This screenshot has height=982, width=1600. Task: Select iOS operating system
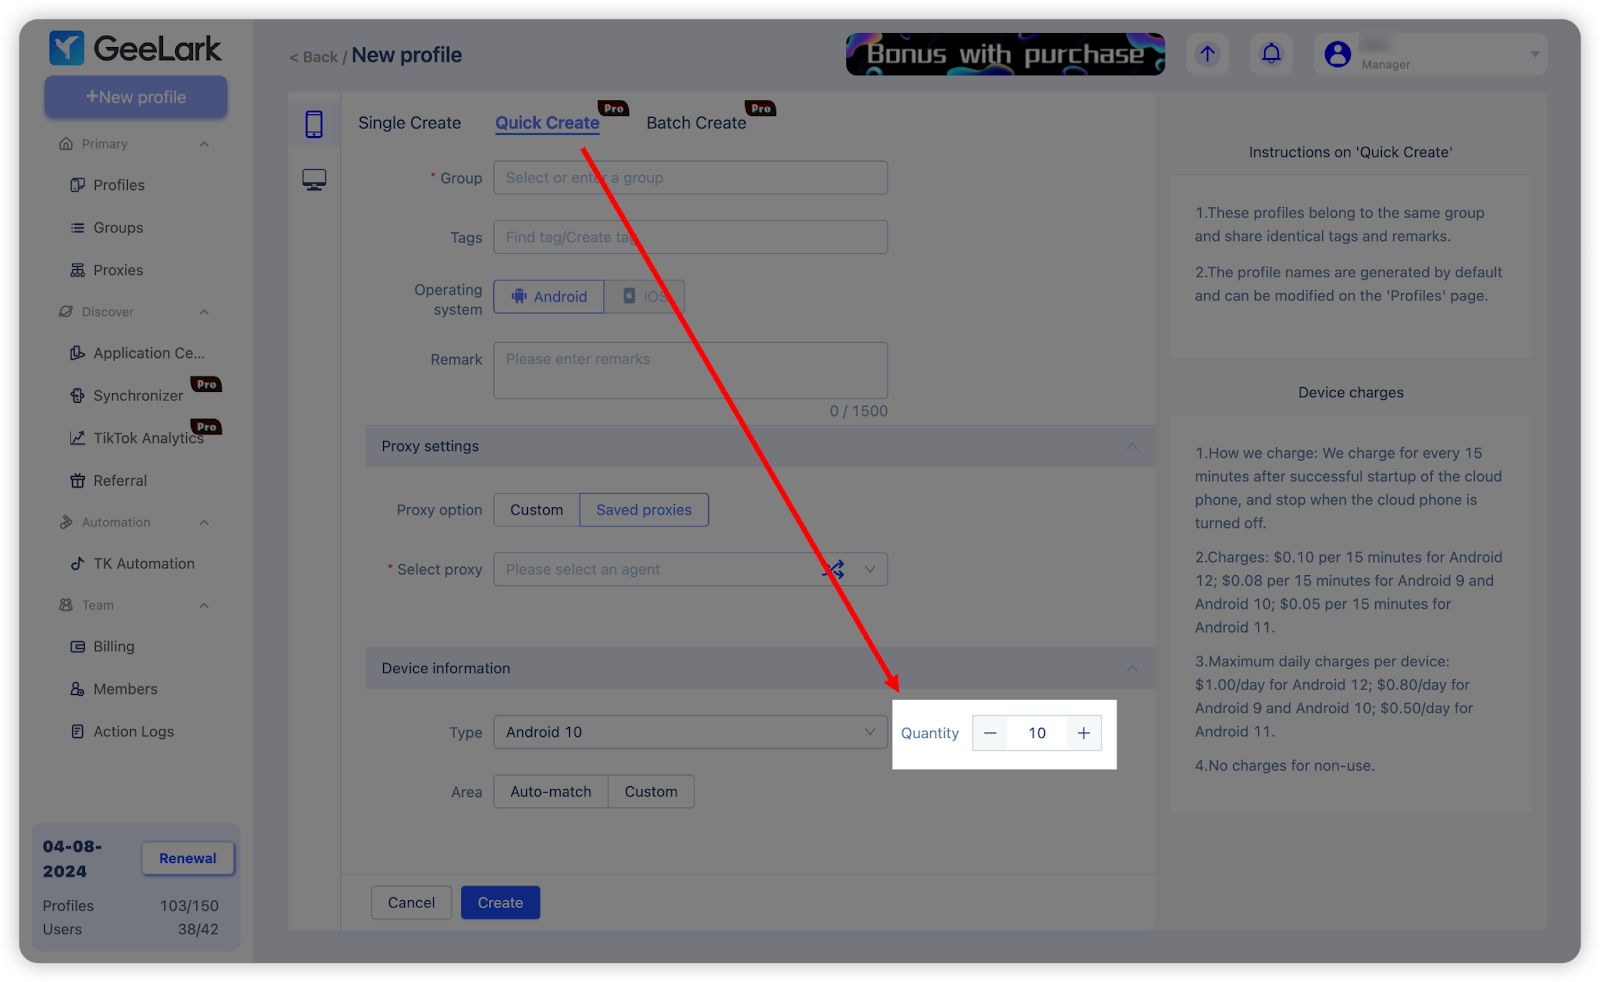pyautogui.click(x=644, y=297)
